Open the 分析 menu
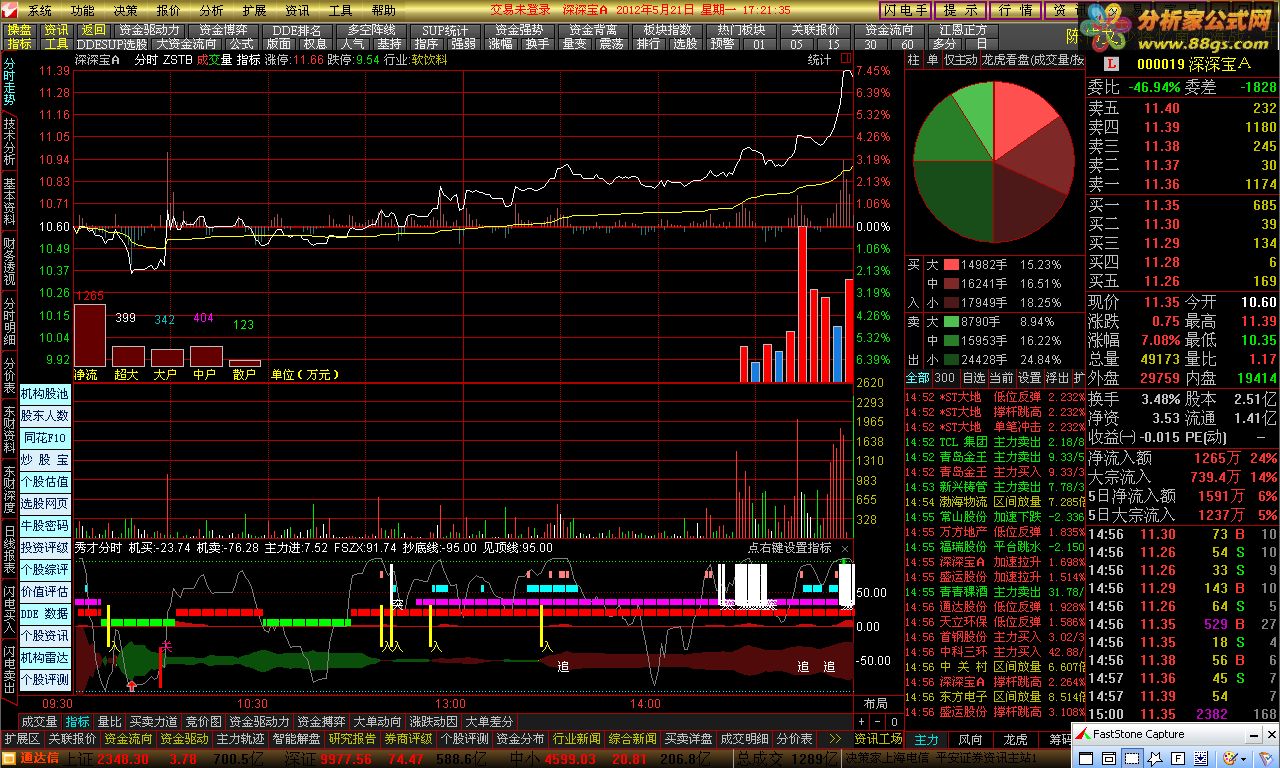This screenshot has height=768, width=1280. point(211,10)
